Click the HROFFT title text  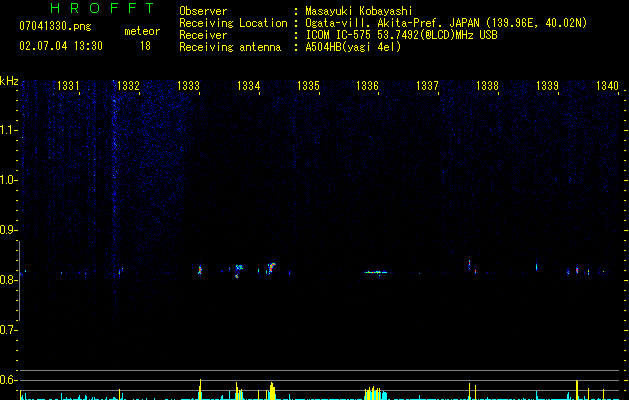click(102, 8)
